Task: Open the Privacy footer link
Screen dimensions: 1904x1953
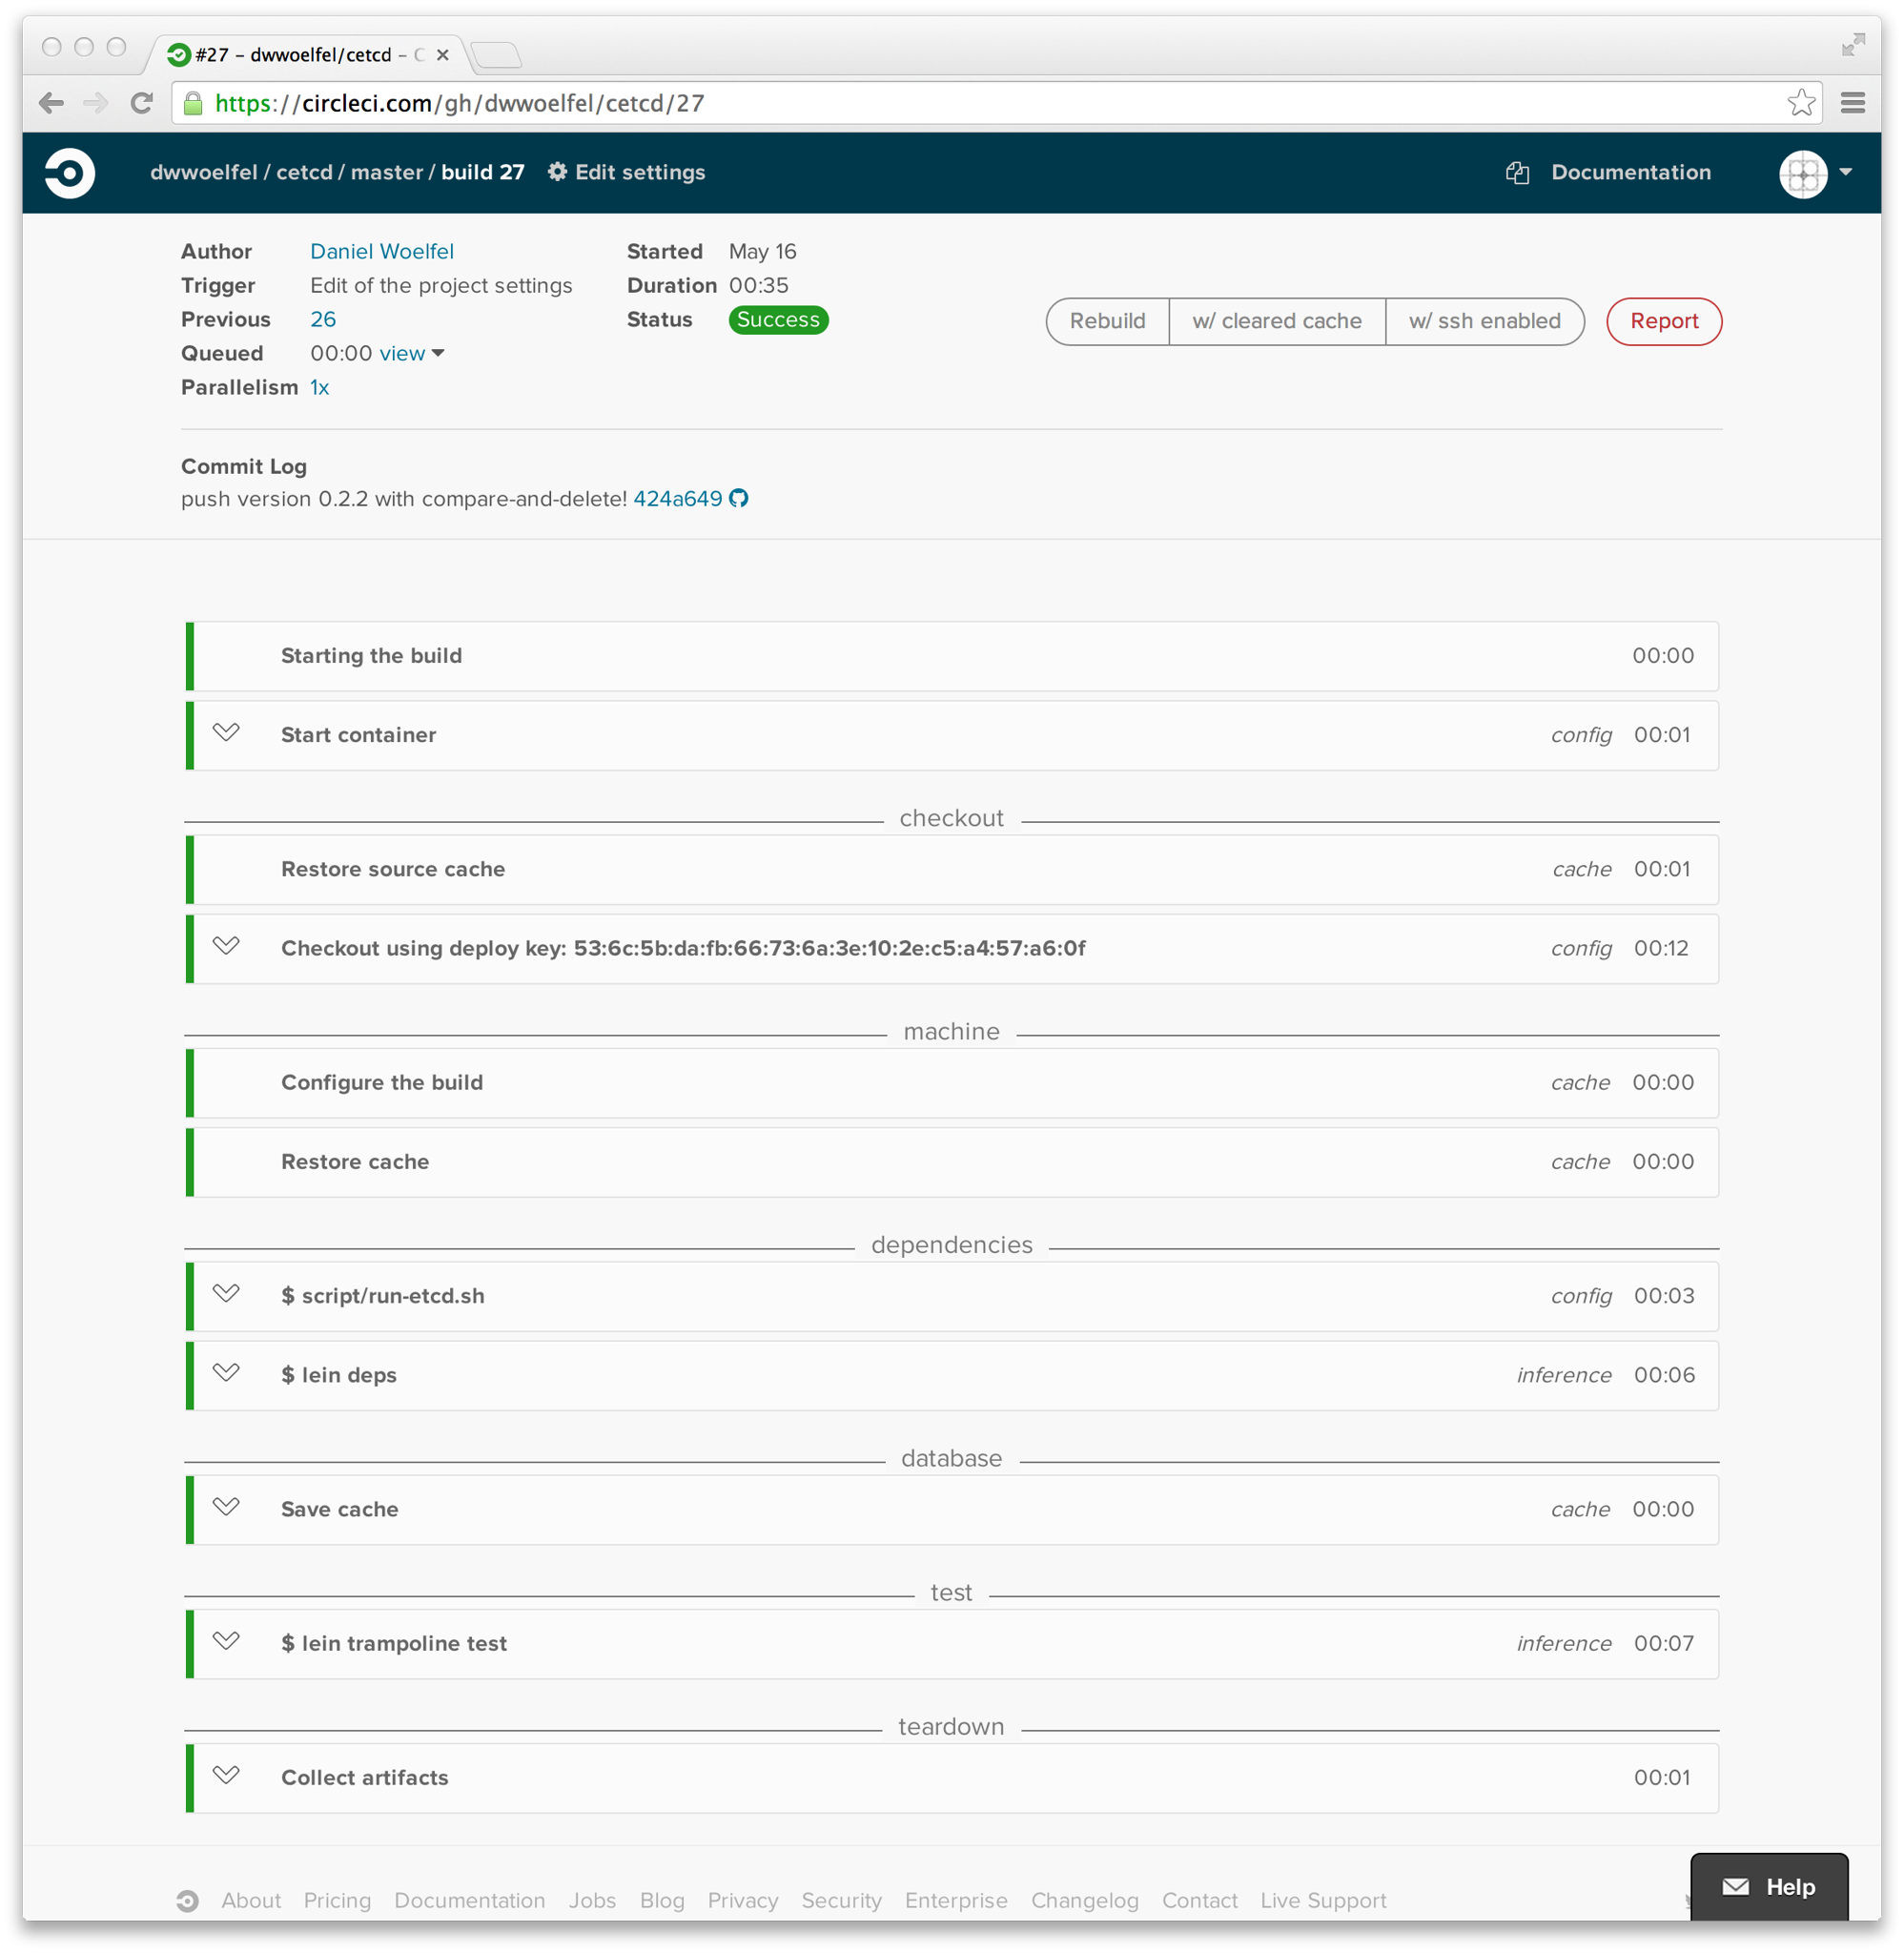Action: click(743, 1900)
